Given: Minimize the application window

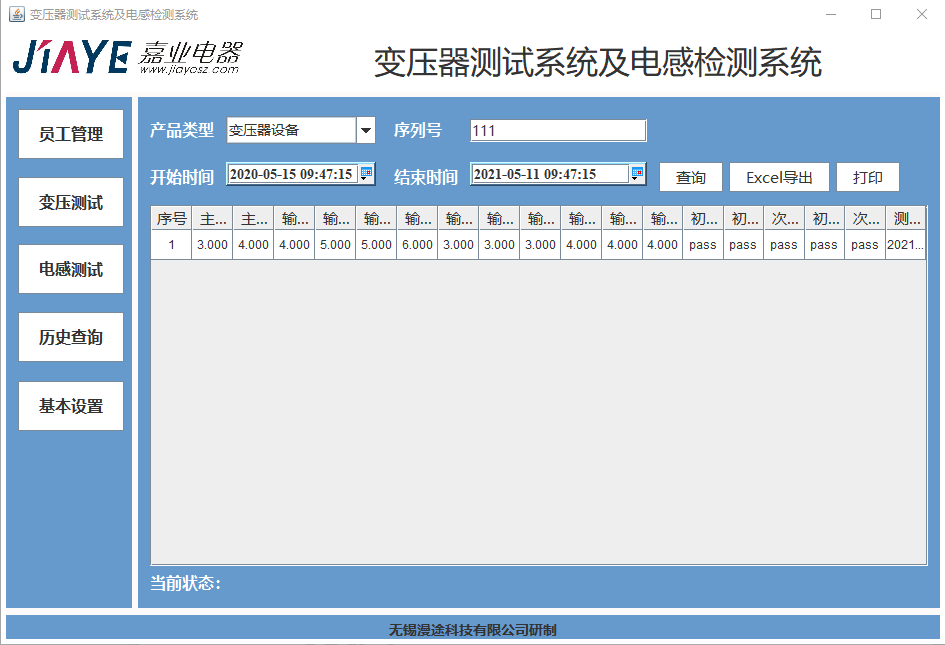Looking at the screenshot, I should [830, 14].
